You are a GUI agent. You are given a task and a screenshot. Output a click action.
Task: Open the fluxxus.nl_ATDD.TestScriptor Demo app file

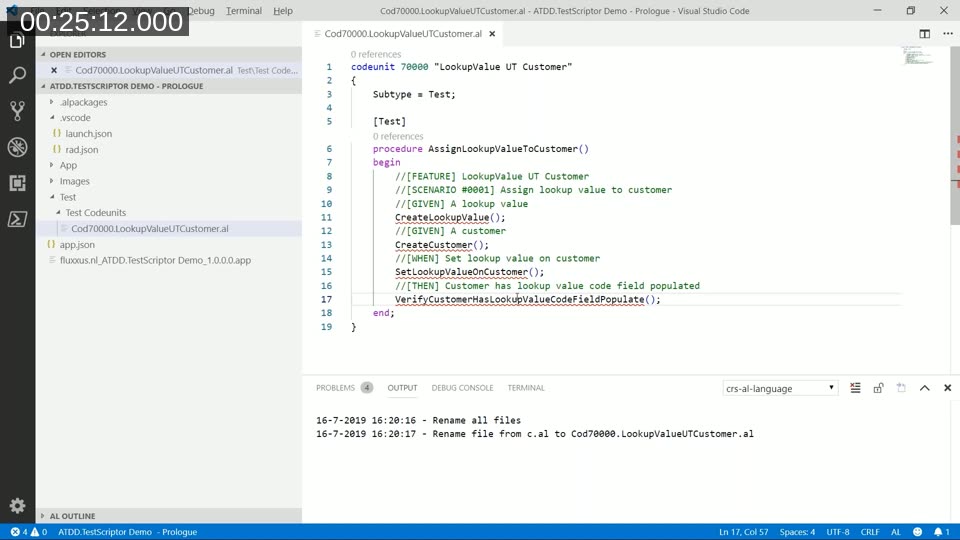point(156,260)
